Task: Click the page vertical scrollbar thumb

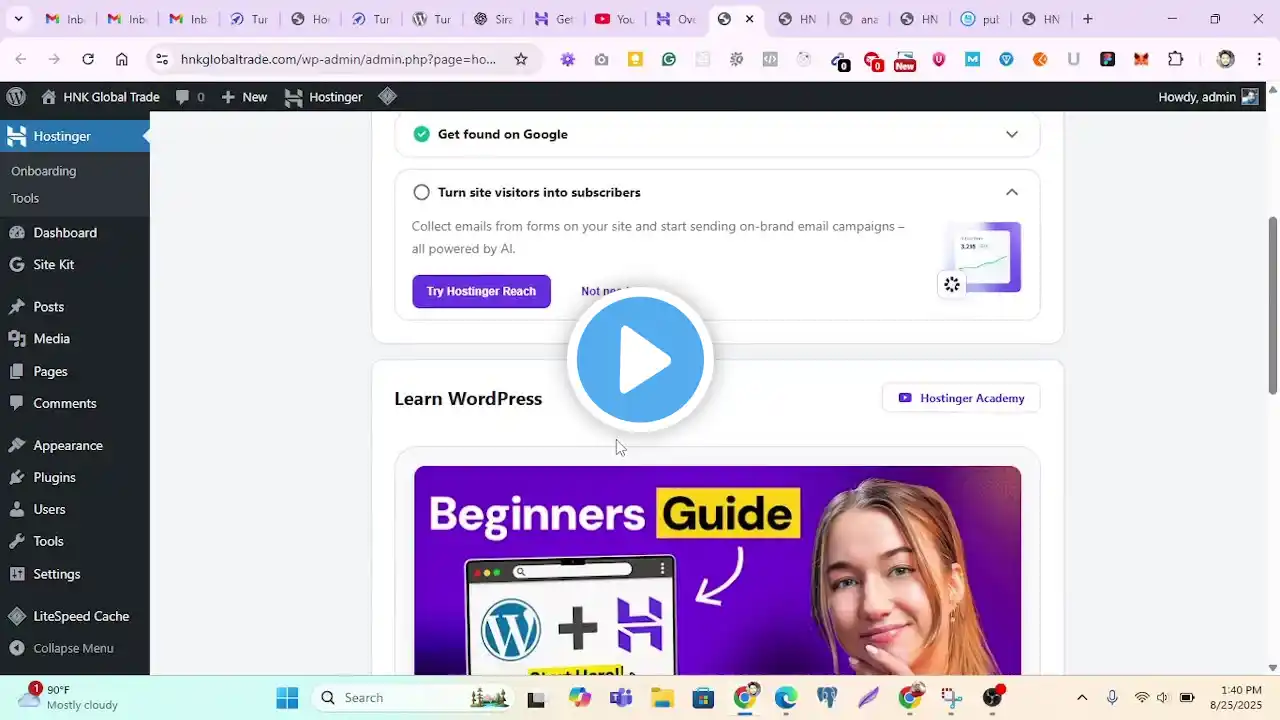Action: tap(1273, 305)
